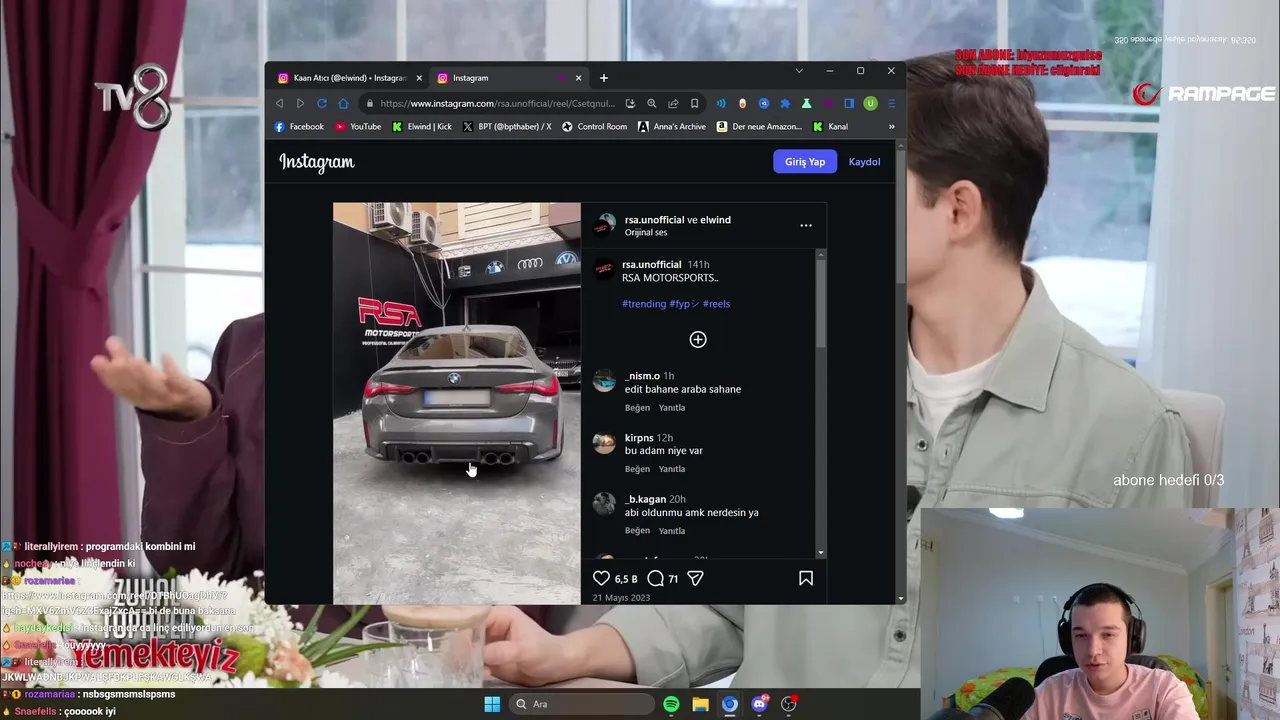This screenshot has height=720, width=1280.
Task: Click the taskbar search box Ara
Action: (x=580, y=704)
